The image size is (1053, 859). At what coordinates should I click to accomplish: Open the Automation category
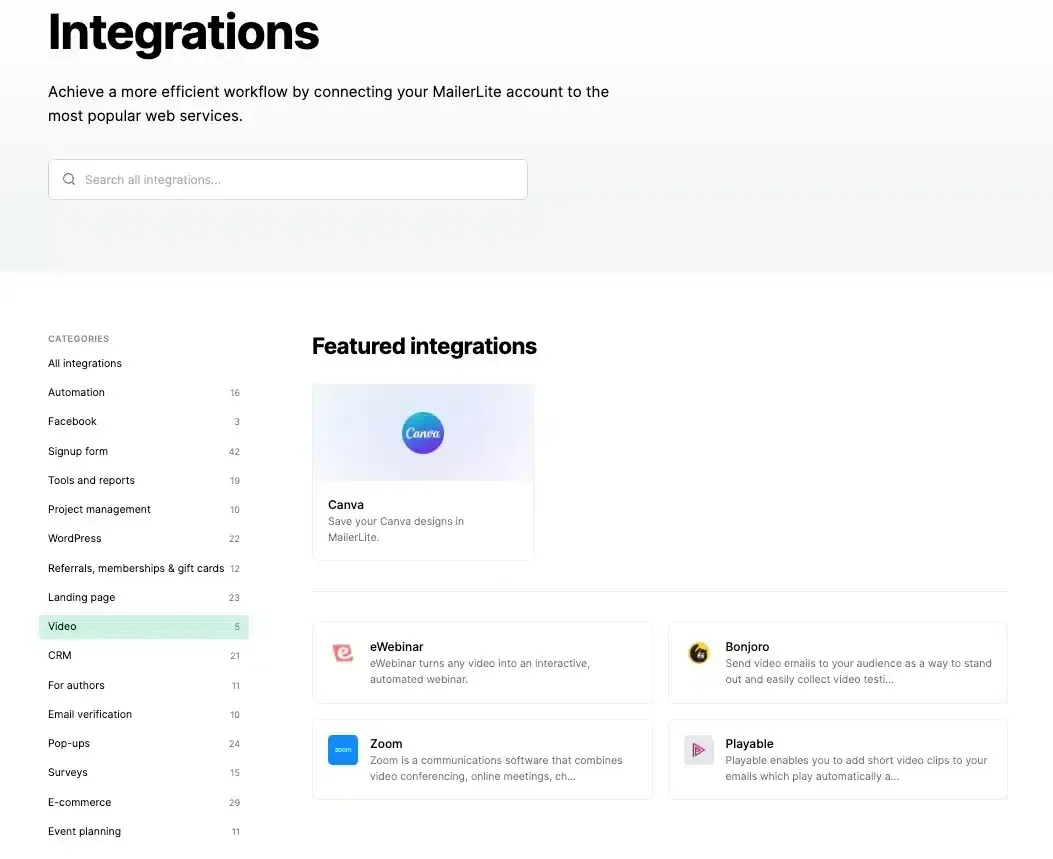(144, 392)
